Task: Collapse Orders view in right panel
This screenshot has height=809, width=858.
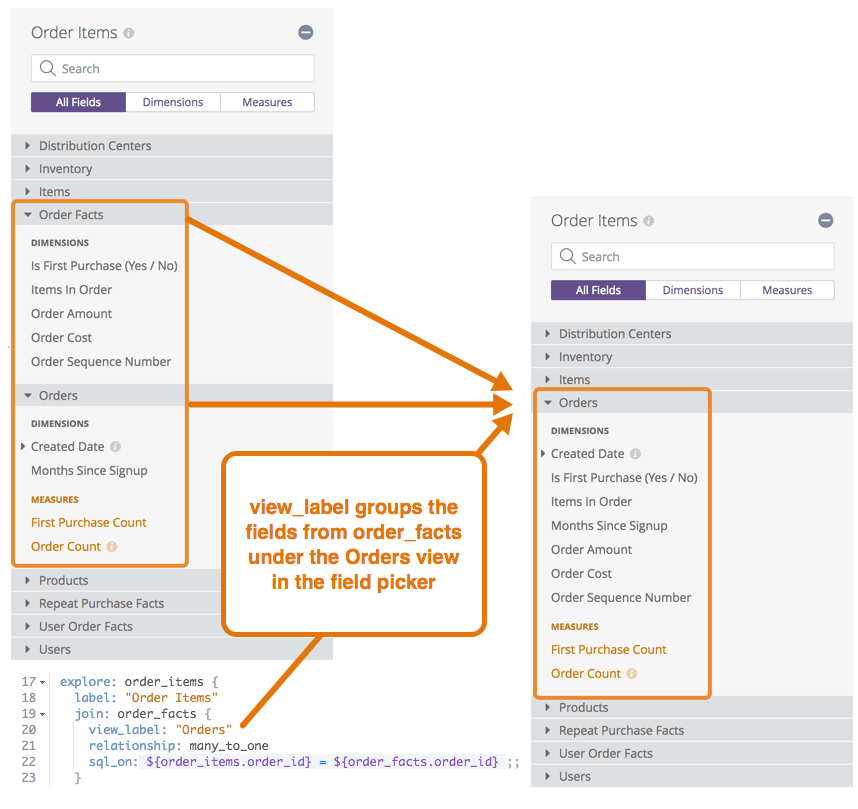Action: [692, 402]
